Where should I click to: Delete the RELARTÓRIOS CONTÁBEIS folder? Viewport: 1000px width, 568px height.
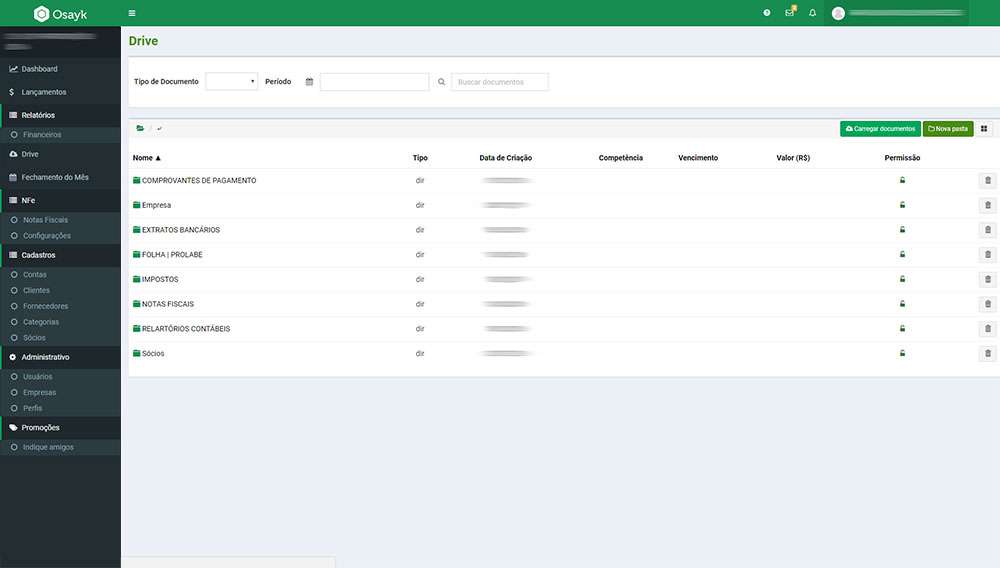pyautogui.click(x=987, y=329)
